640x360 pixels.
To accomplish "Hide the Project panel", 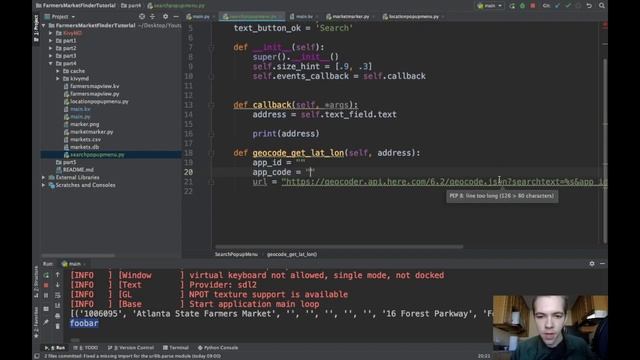I will [176, 16].
